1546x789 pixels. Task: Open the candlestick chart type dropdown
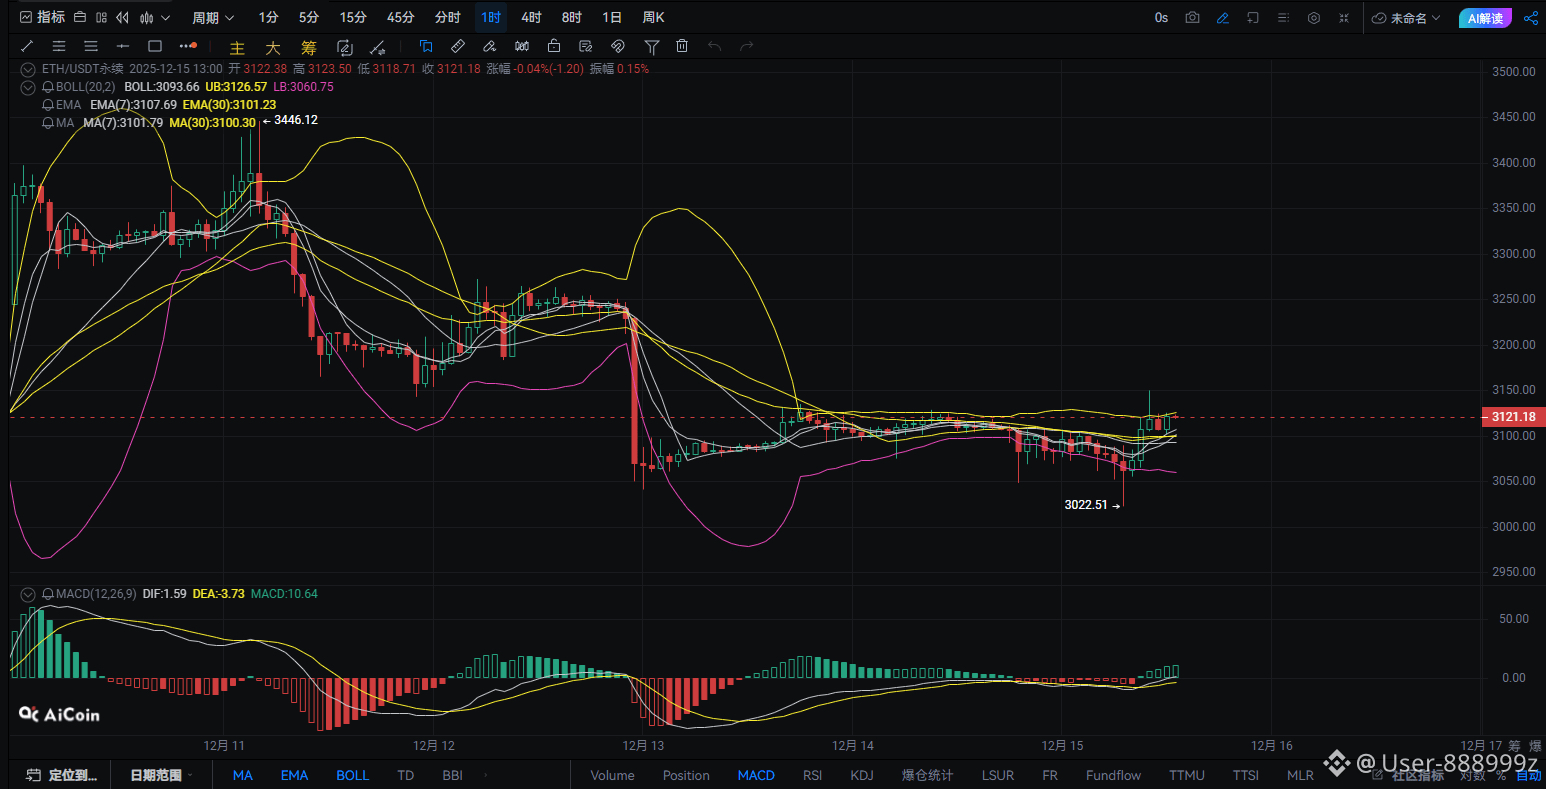point(154,17)
